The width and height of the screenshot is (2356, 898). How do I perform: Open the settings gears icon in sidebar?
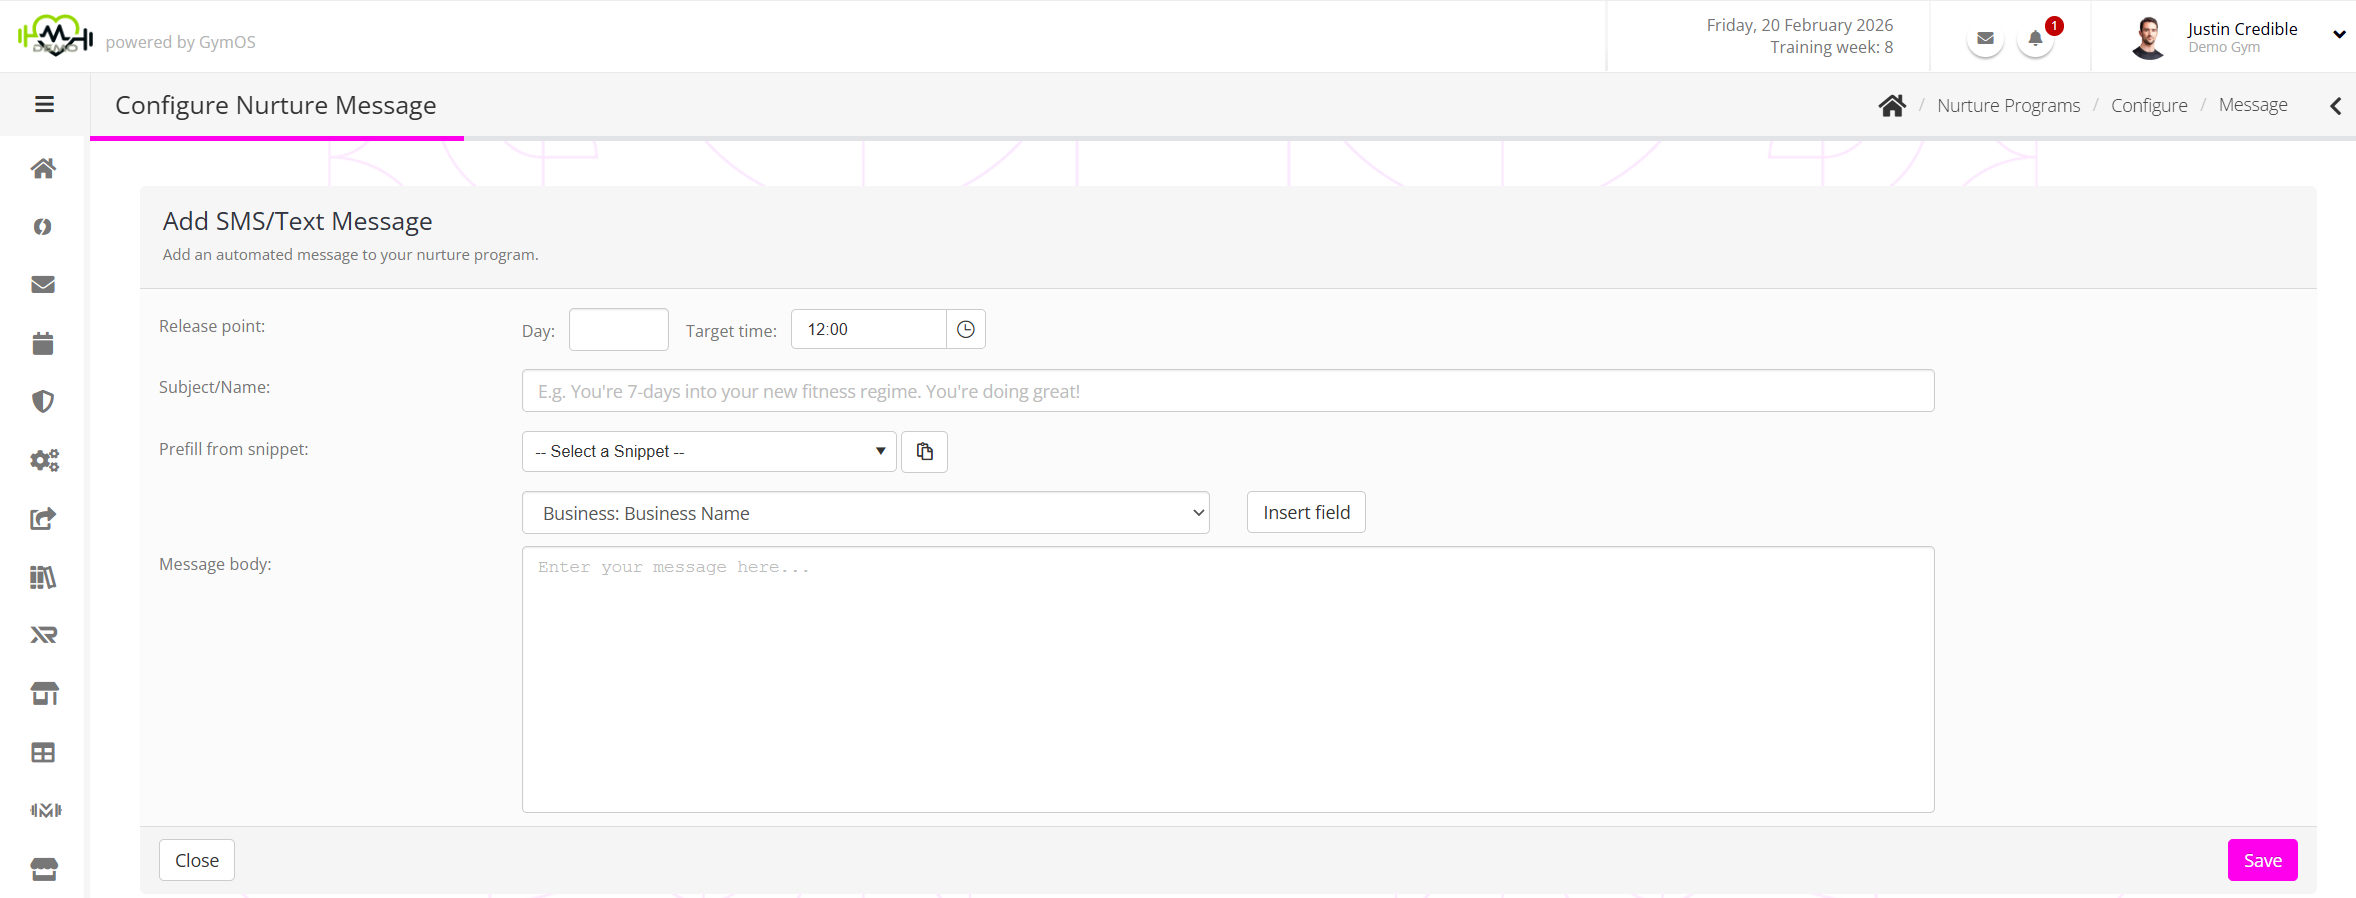[x=43, y=460]
